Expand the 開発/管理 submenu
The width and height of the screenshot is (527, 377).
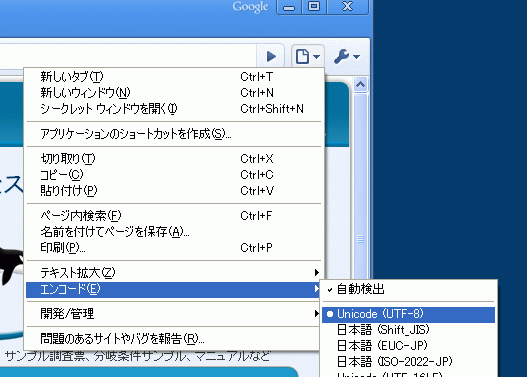coord(174,314)
